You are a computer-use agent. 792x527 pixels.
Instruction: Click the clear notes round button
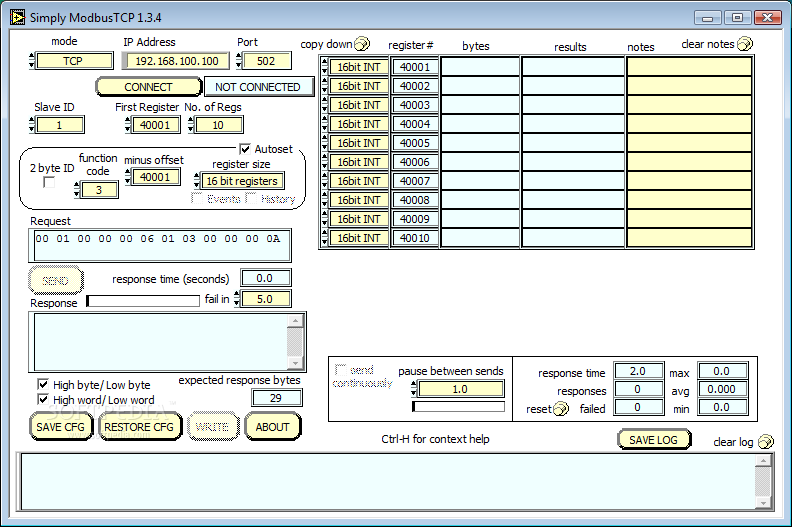pyautogui.click(x=745, y=44)
